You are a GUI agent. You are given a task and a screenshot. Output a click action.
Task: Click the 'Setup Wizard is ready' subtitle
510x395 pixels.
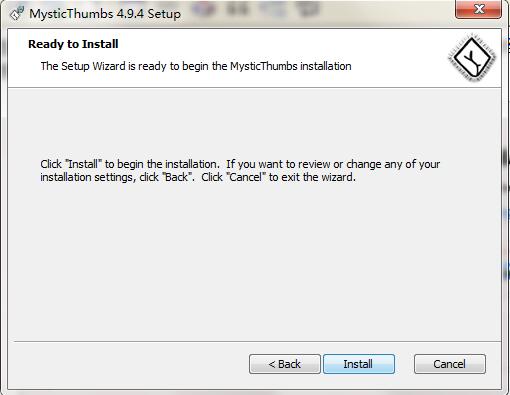pos(196,66)
